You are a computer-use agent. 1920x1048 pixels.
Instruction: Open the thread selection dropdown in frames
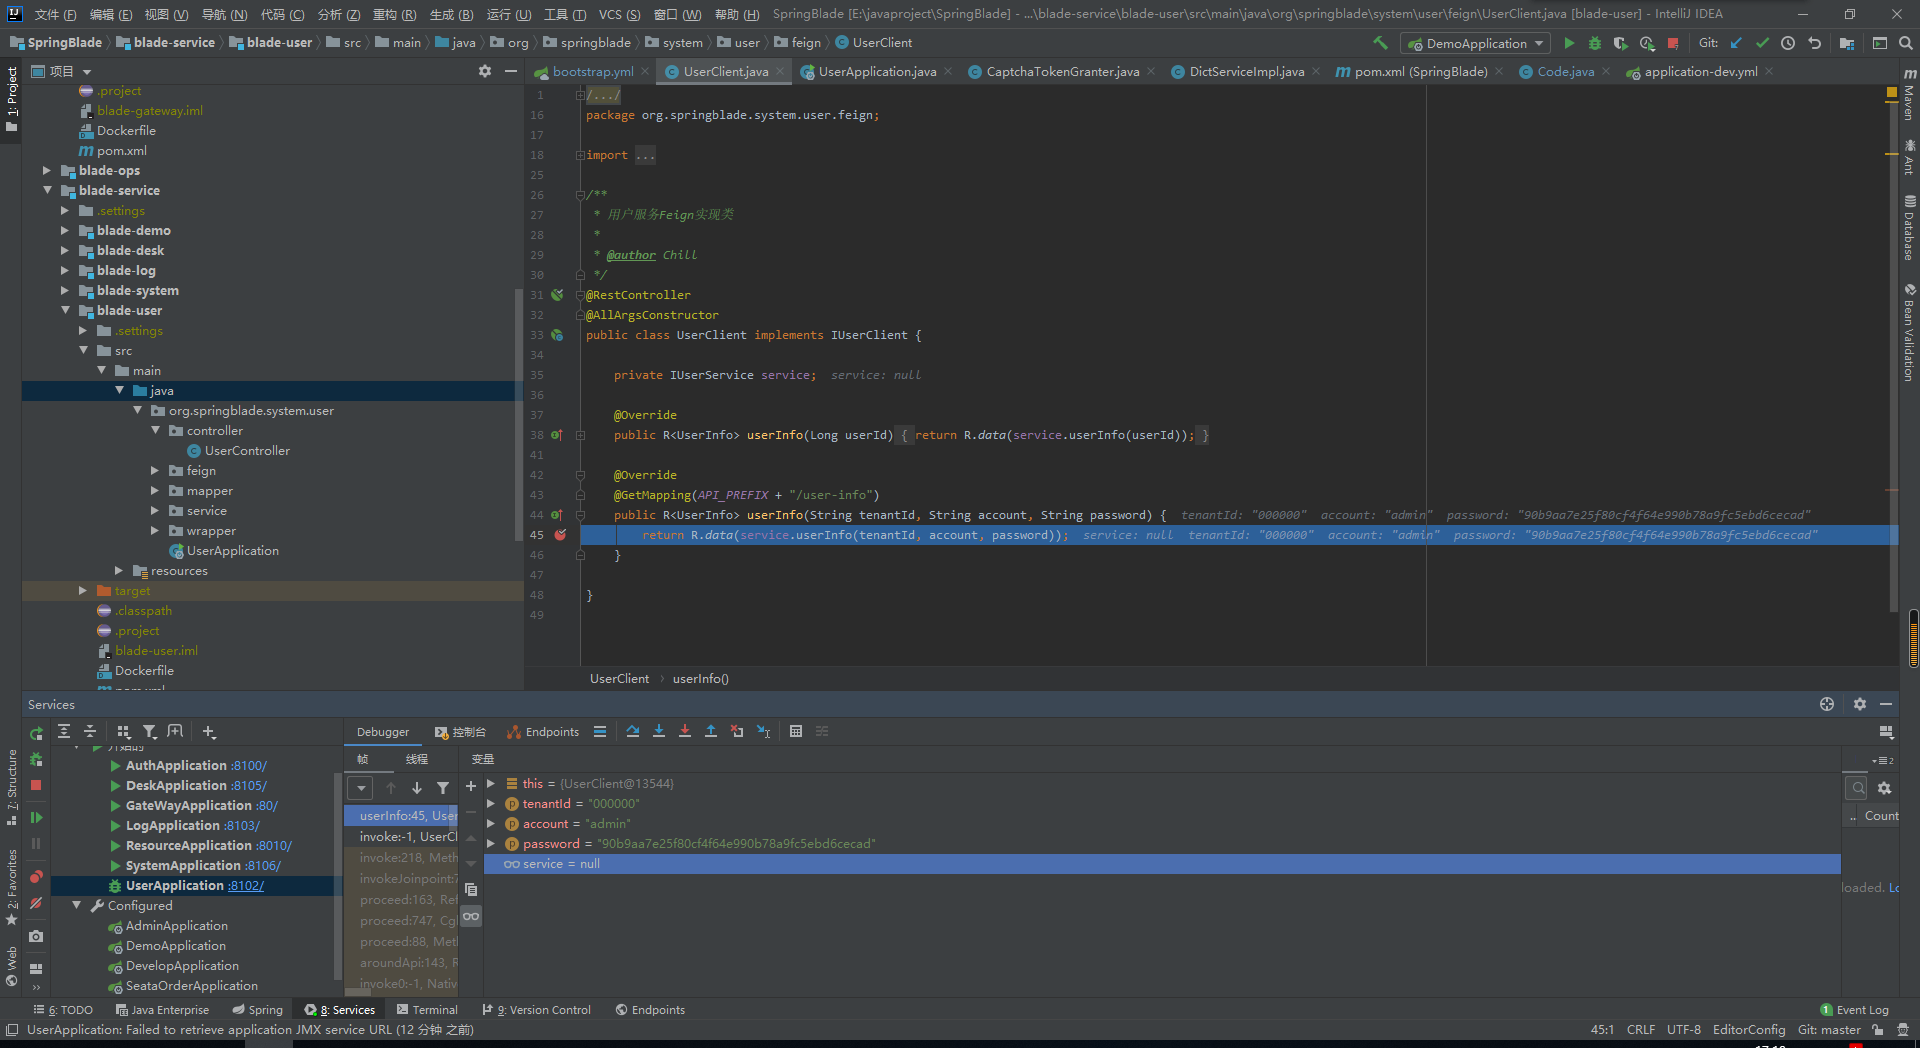tap(361, 788)
